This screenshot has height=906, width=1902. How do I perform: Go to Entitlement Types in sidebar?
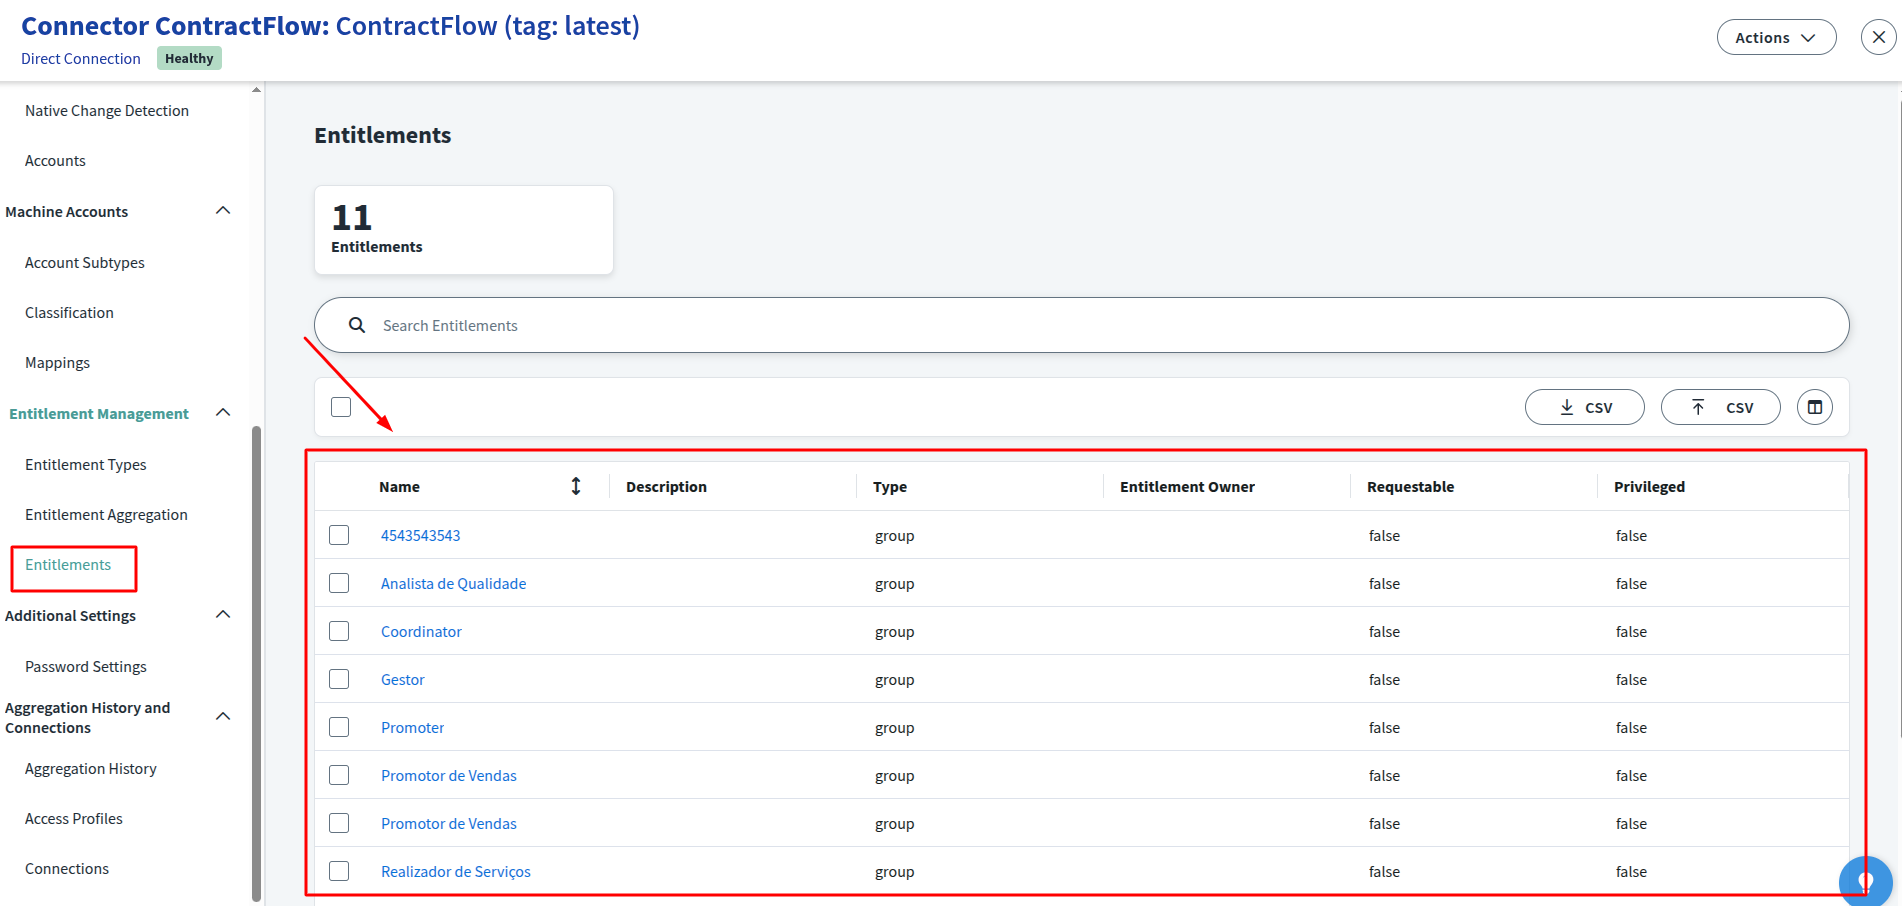pyautogui.click(x=86, y=465)
